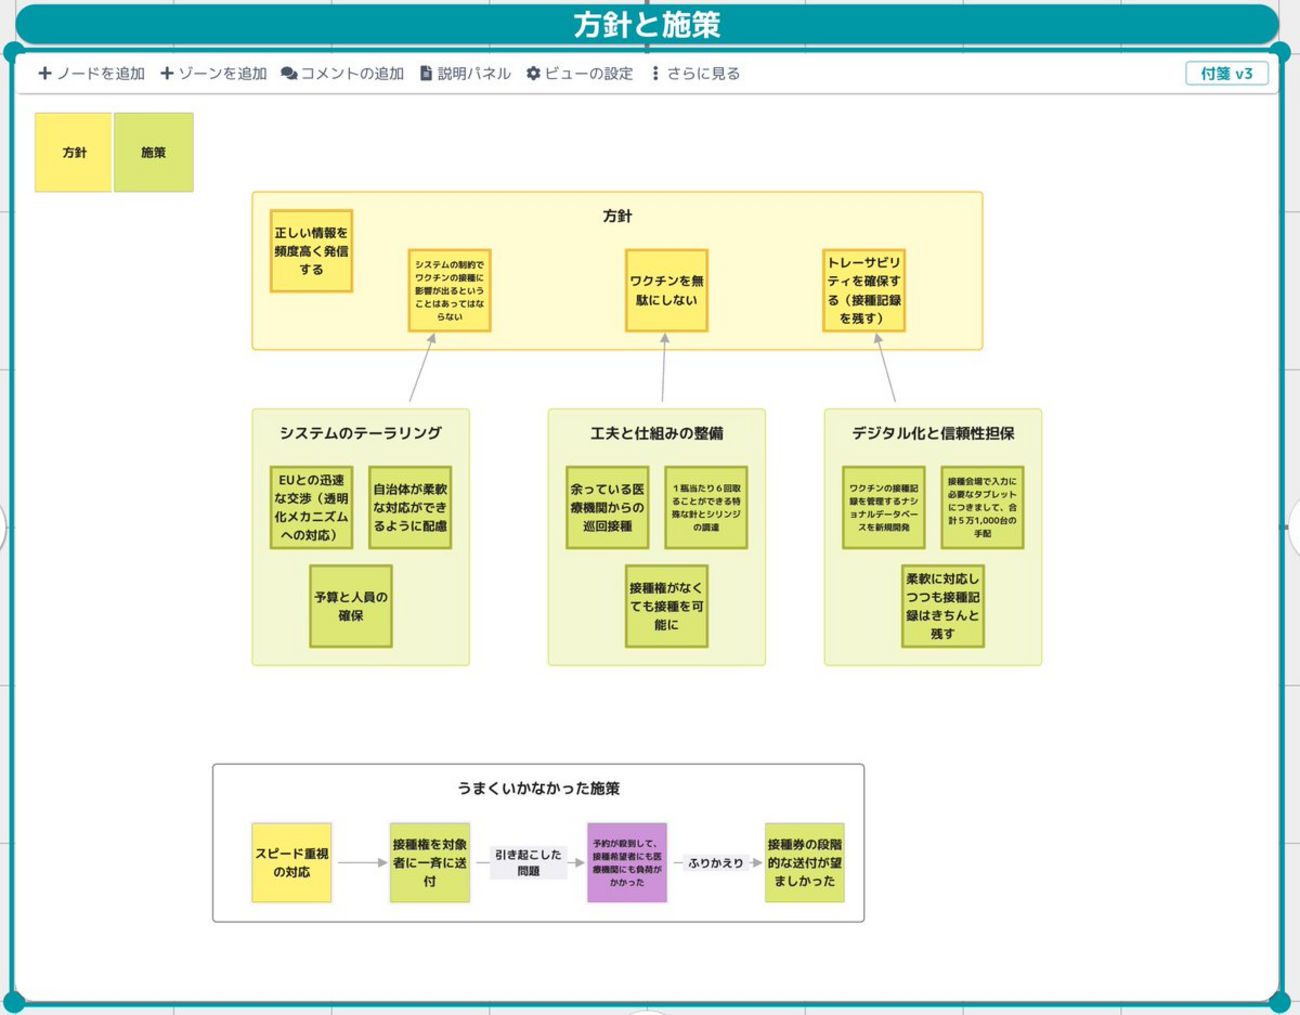1300x1015 pixels.
Task: Select the トレーサビリティを確保する note
Action: tap(863, 290)
